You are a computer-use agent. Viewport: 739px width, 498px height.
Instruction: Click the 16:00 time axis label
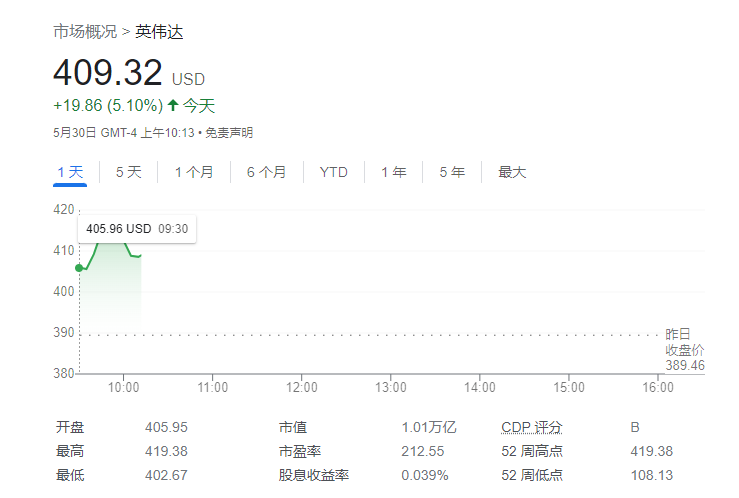(x=658, y=387)
